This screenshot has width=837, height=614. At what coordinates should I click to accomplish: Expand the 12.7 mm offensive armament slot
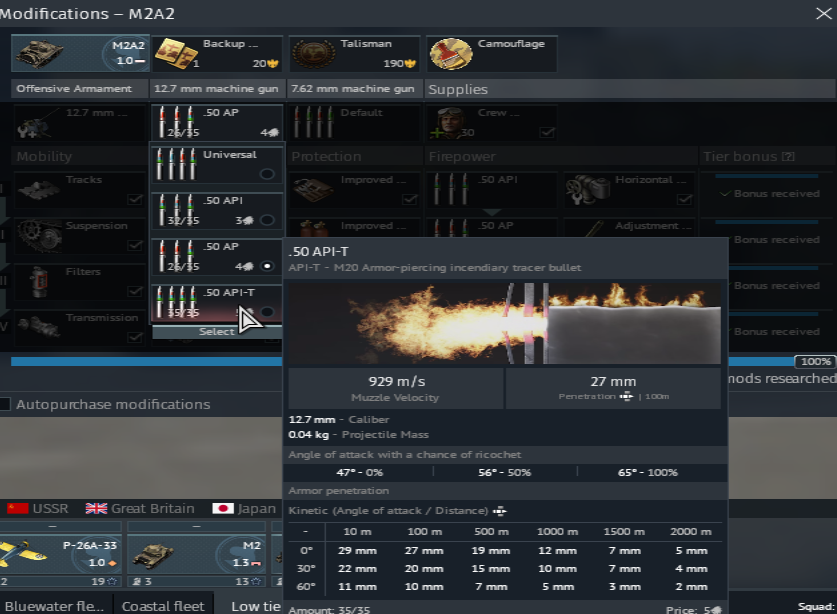80,122
